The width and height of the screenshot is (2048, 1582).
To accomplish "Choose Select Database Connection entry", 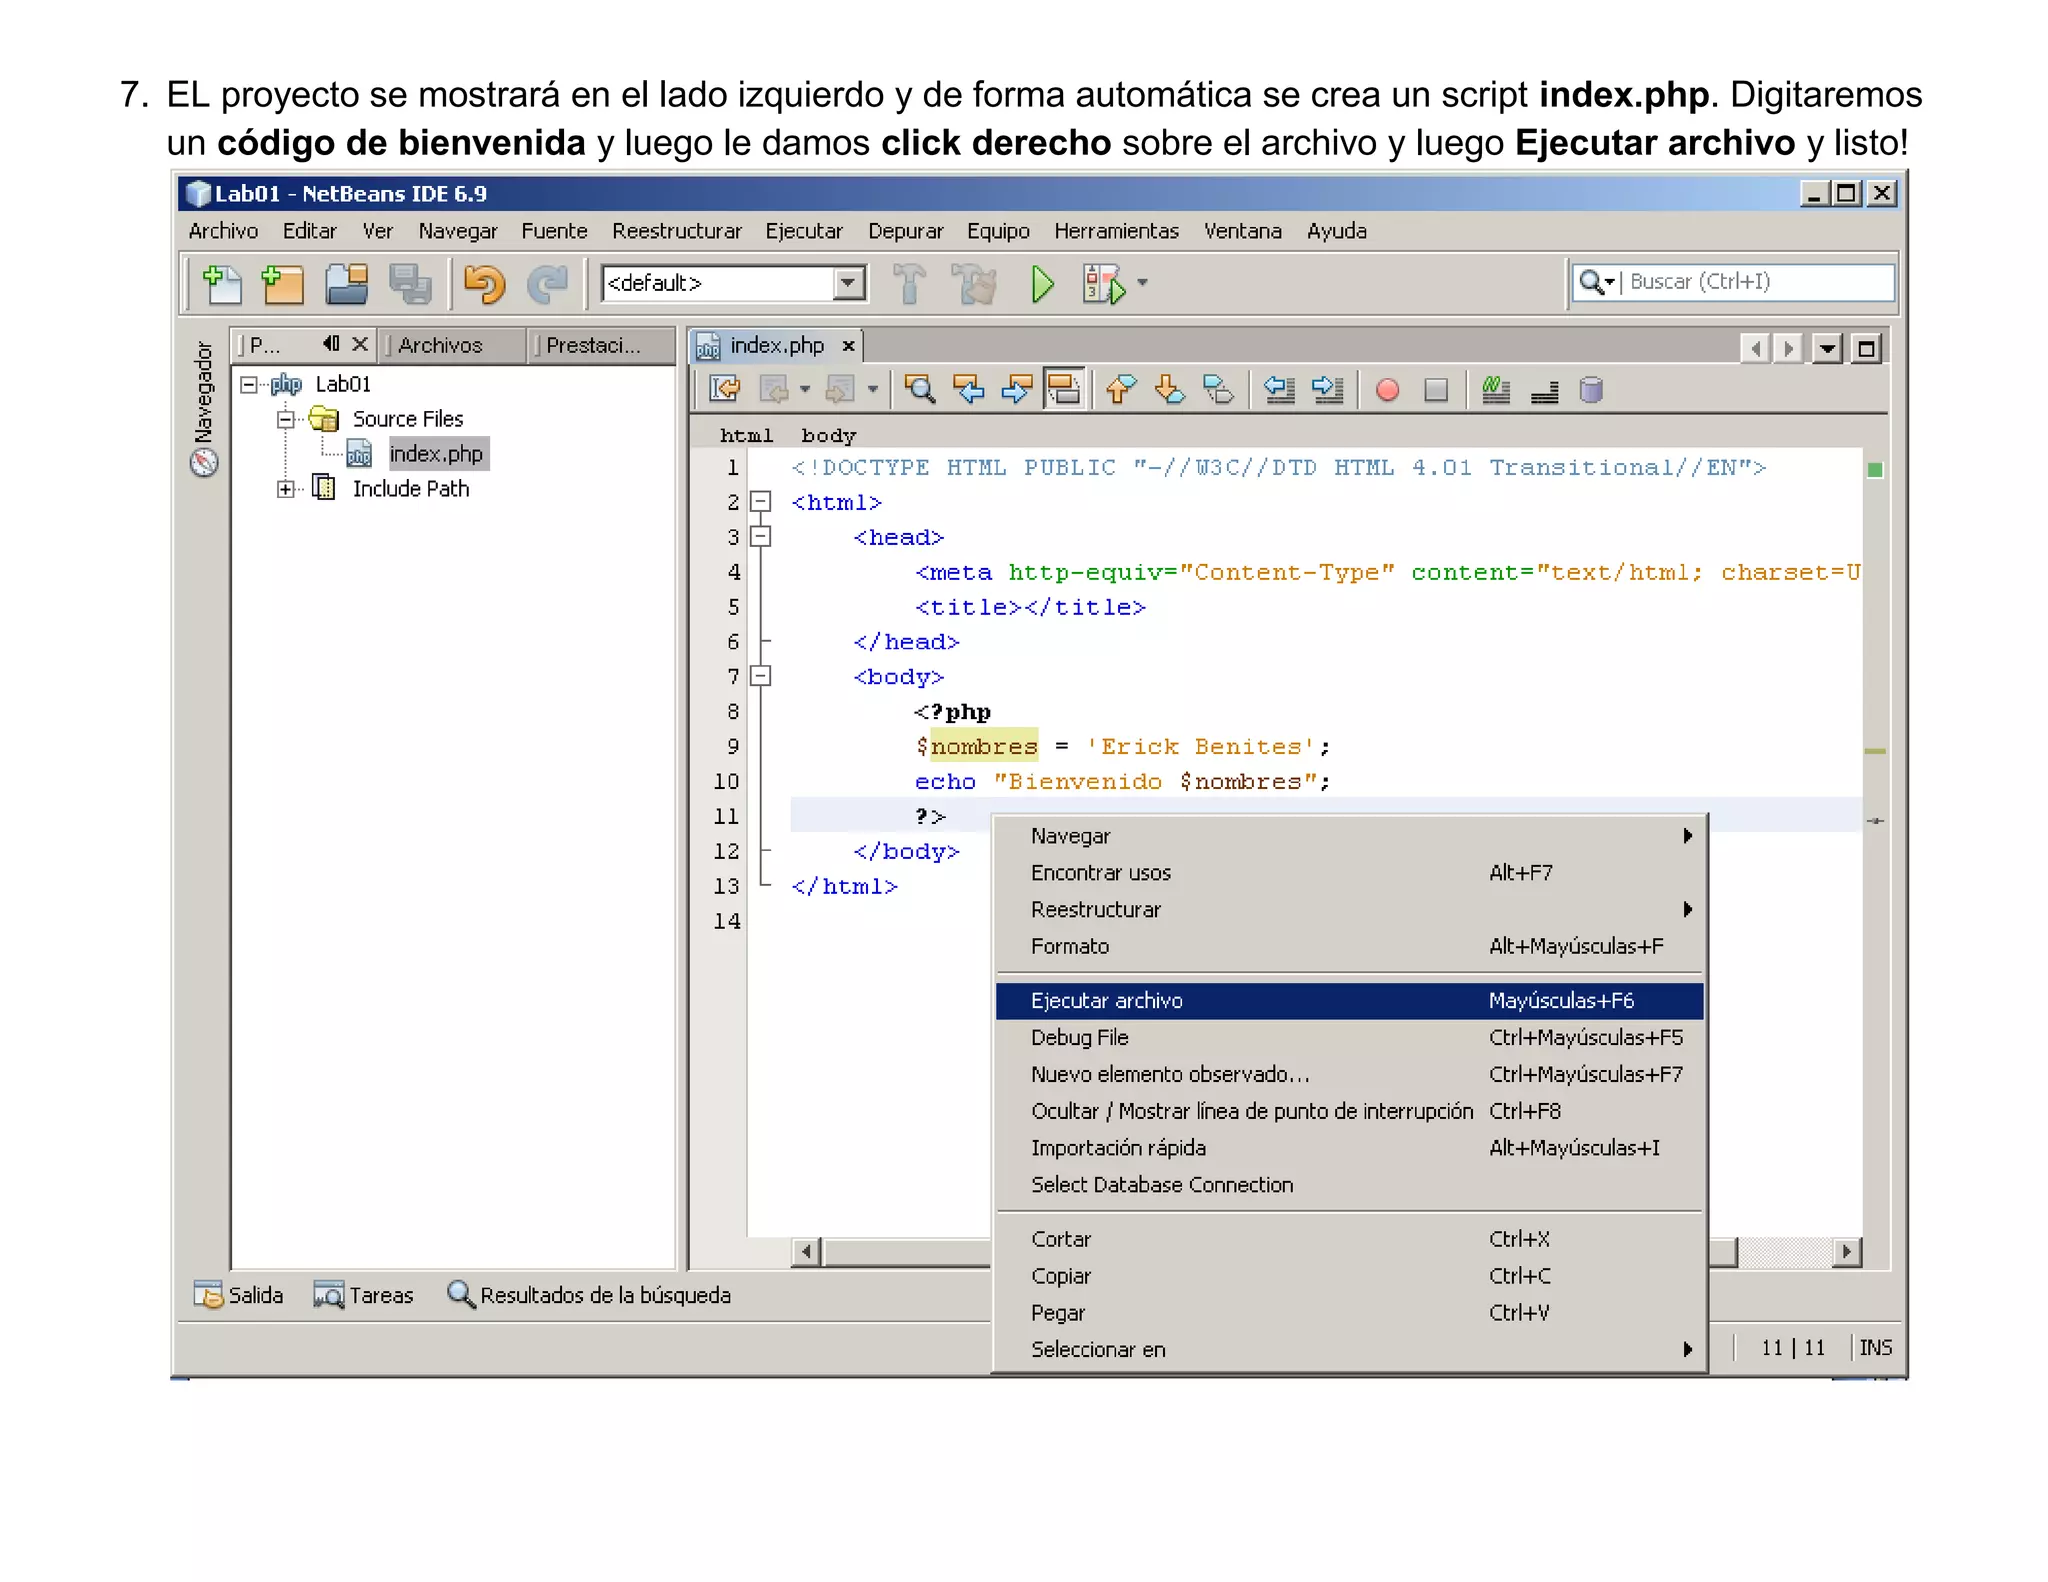I will pos(1349,1184).
